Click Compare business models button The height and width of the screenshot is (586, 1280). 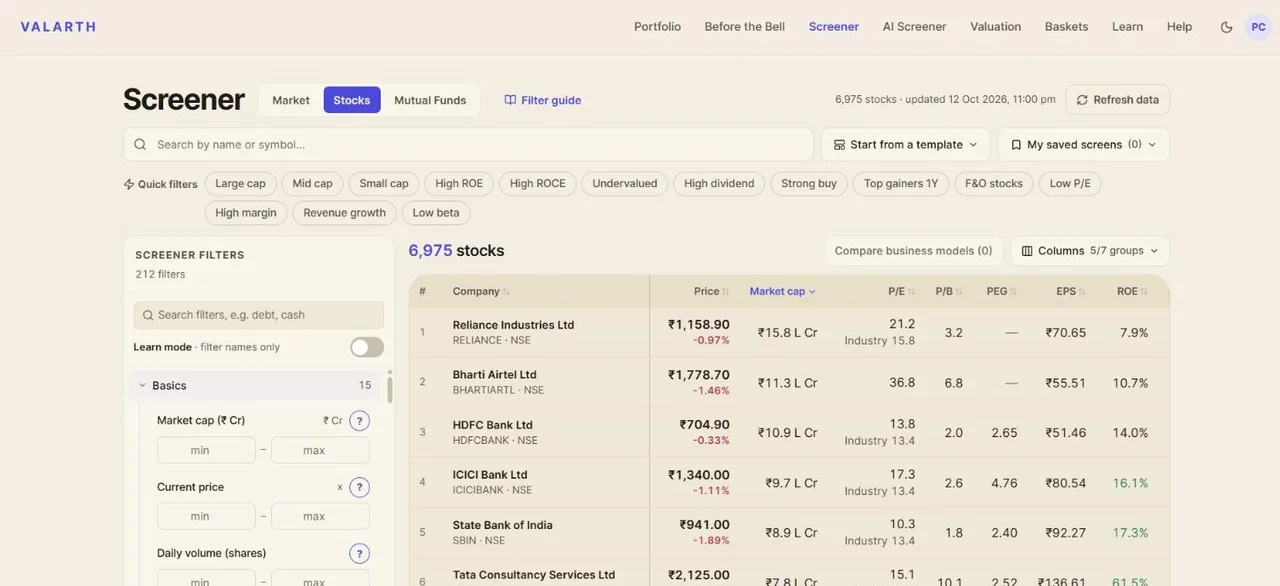[914, 251]
